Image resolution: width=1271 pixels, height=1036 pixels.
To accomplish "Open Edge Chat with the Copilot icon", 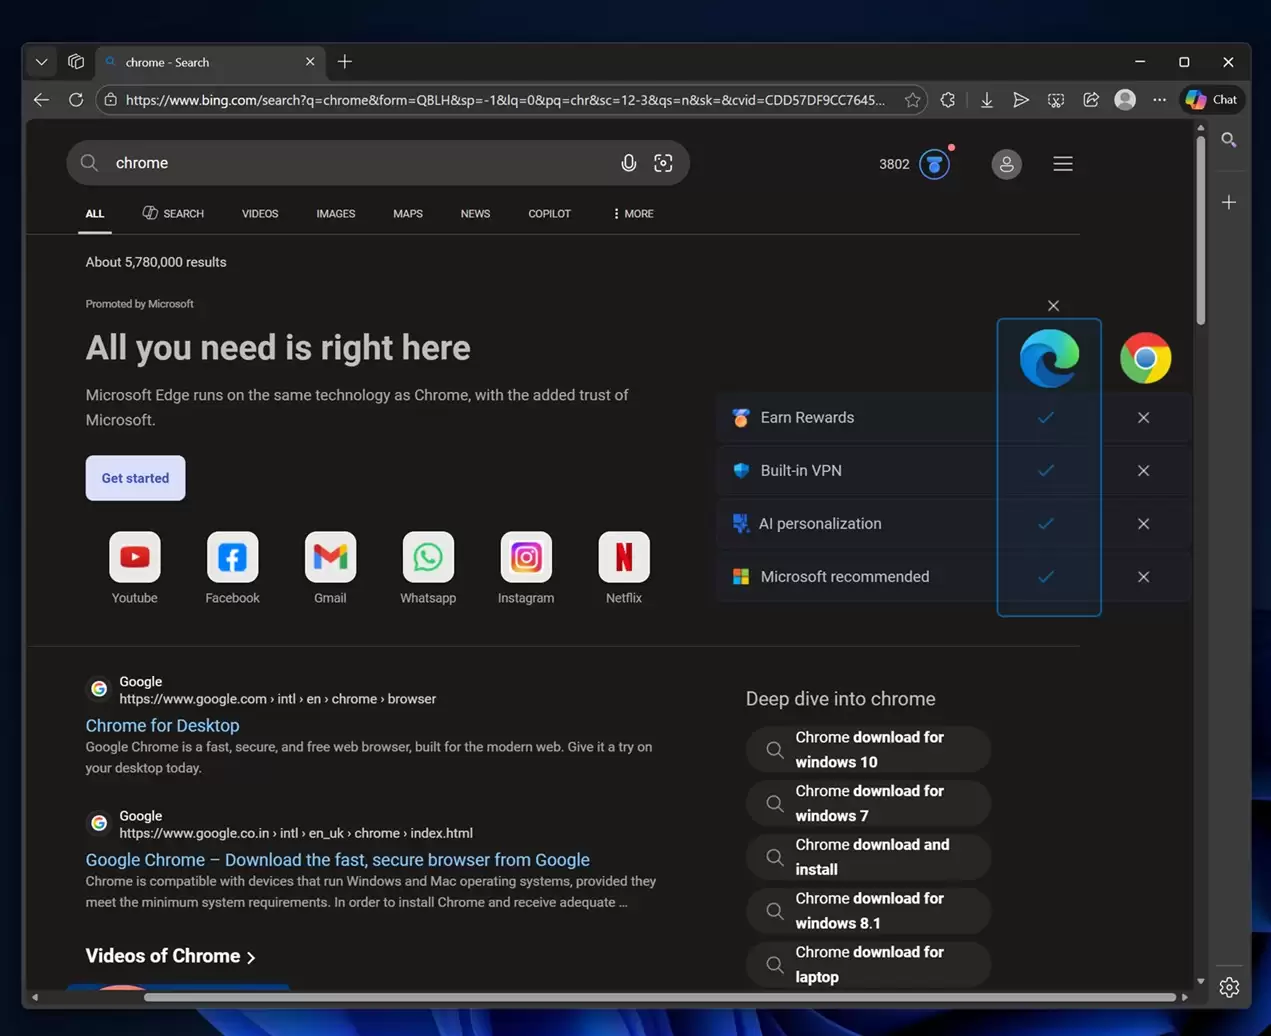I will pos(1211,99).
